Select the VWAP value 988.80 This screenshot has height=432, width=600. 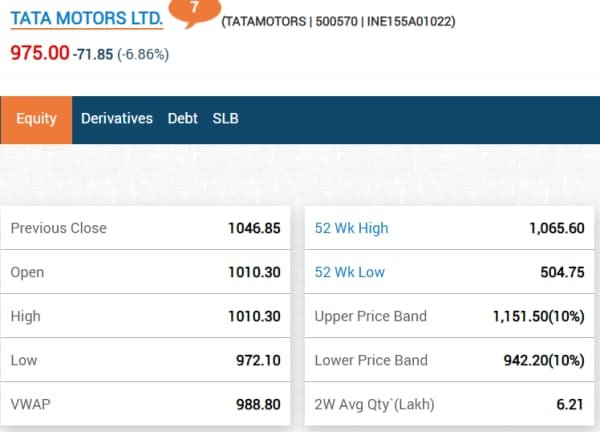258,405
